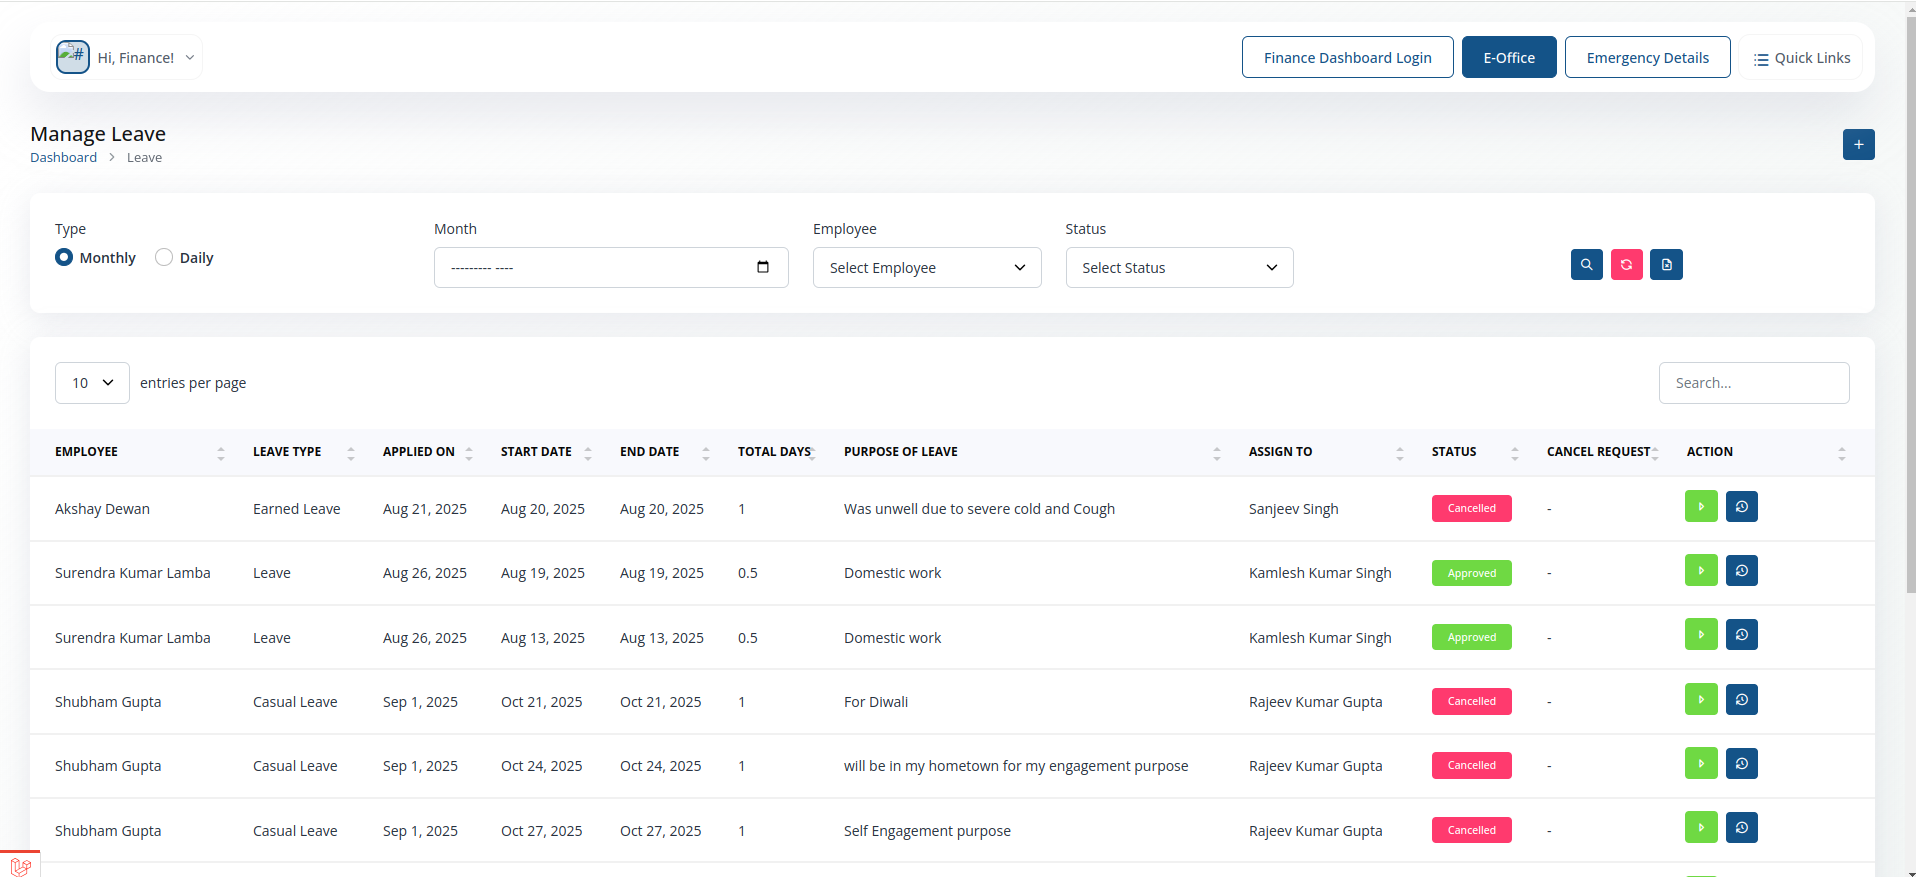Click Sanjeev Singh in Assign To column
Screen dimensions: 1916x877
point(1293,509)
